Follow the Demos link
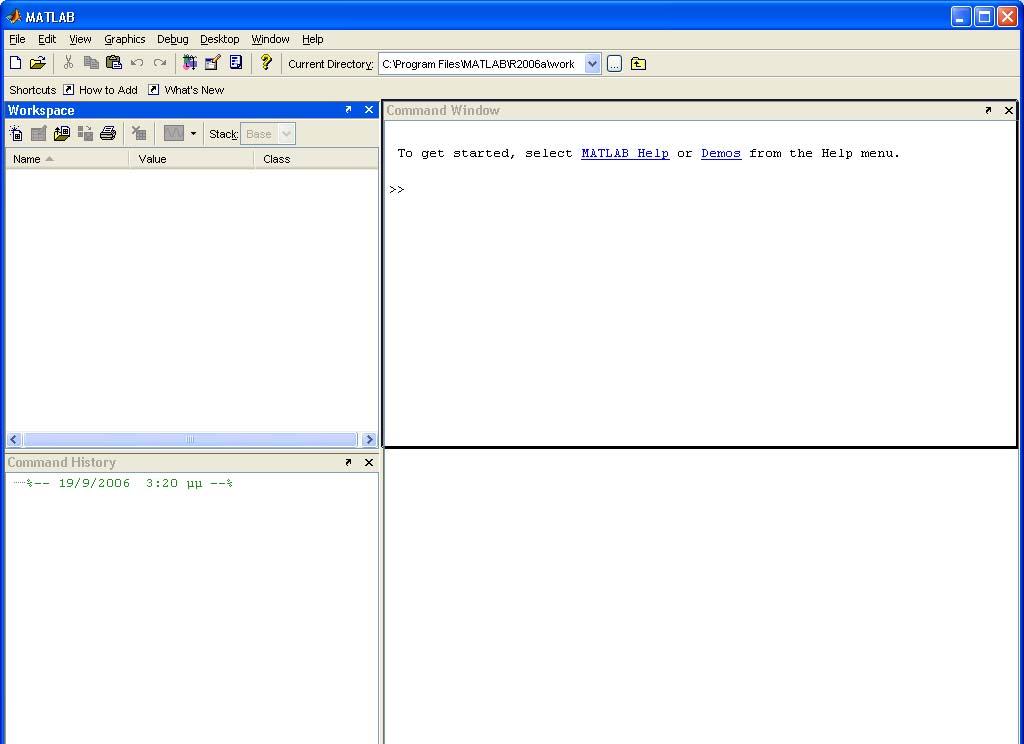1024x744 pixels. click(721, 154)
